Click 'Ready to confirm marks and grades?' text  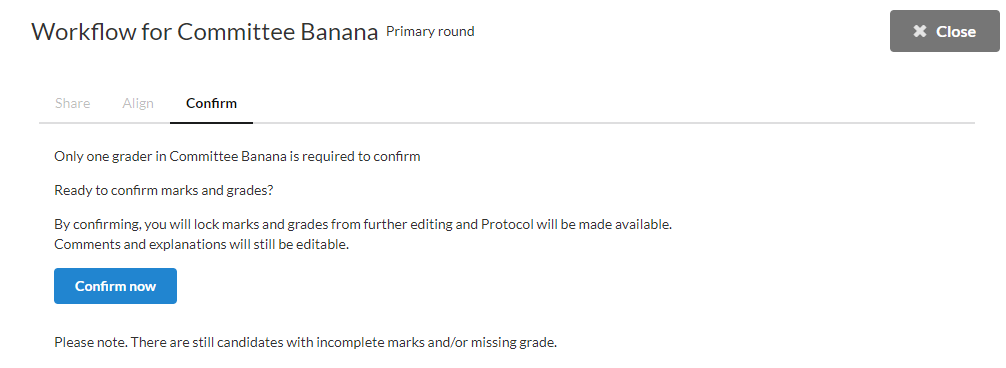(x=164, y=191)
